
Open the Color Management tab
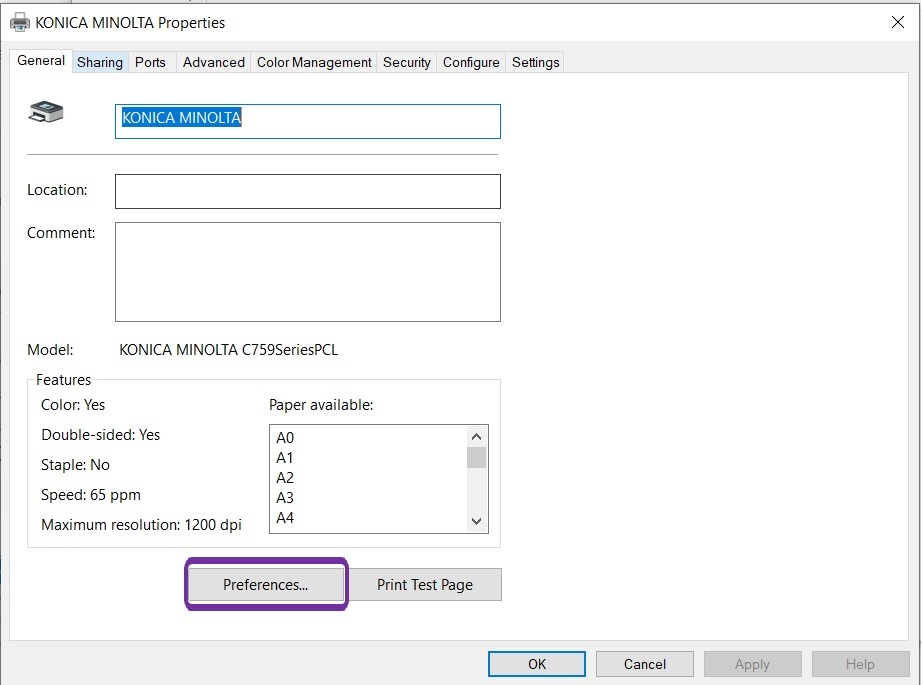[x=313, y=61]
